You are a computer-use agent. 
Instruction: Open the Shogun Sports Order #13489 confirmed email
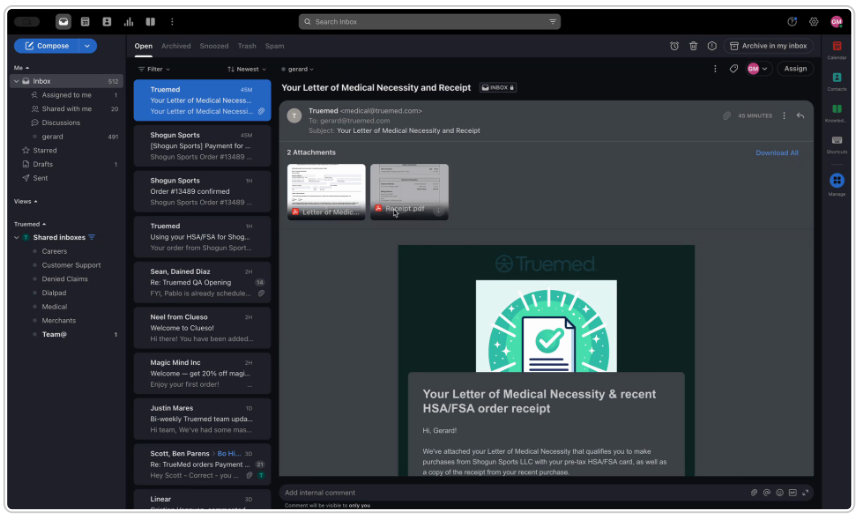[202, 191]
